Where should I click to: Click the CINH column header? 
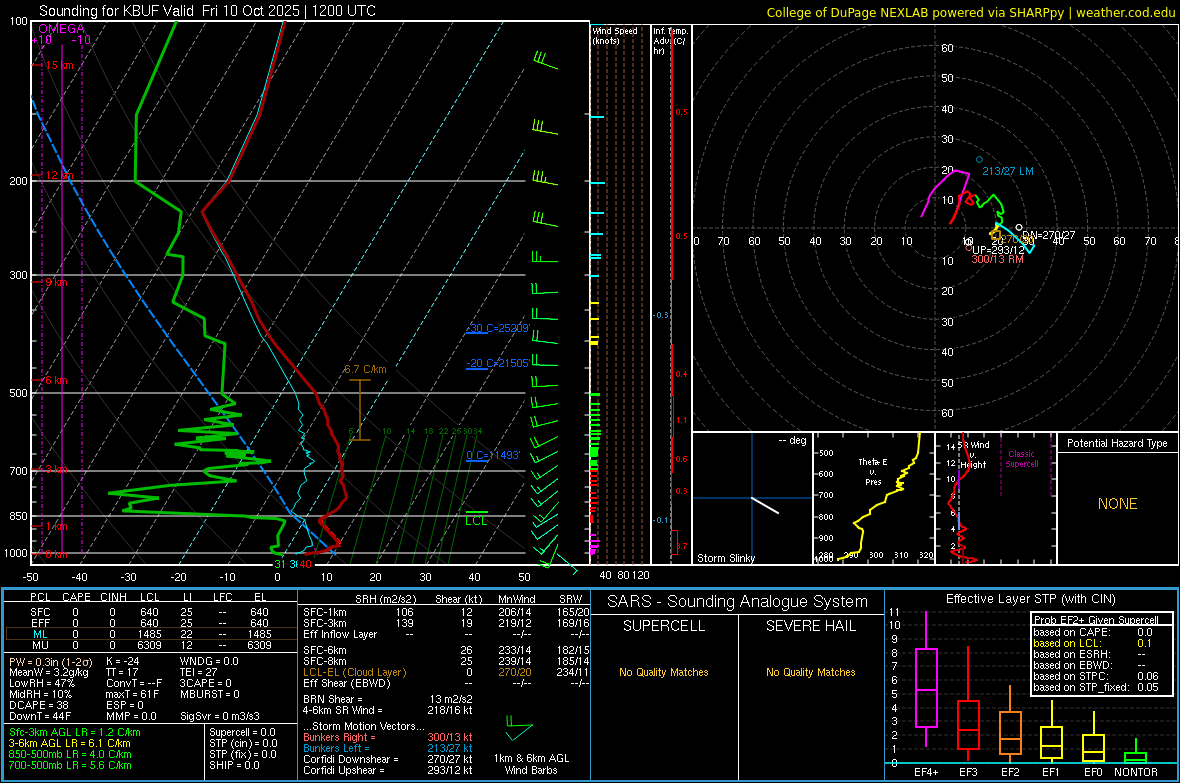[x=114, y=597]
